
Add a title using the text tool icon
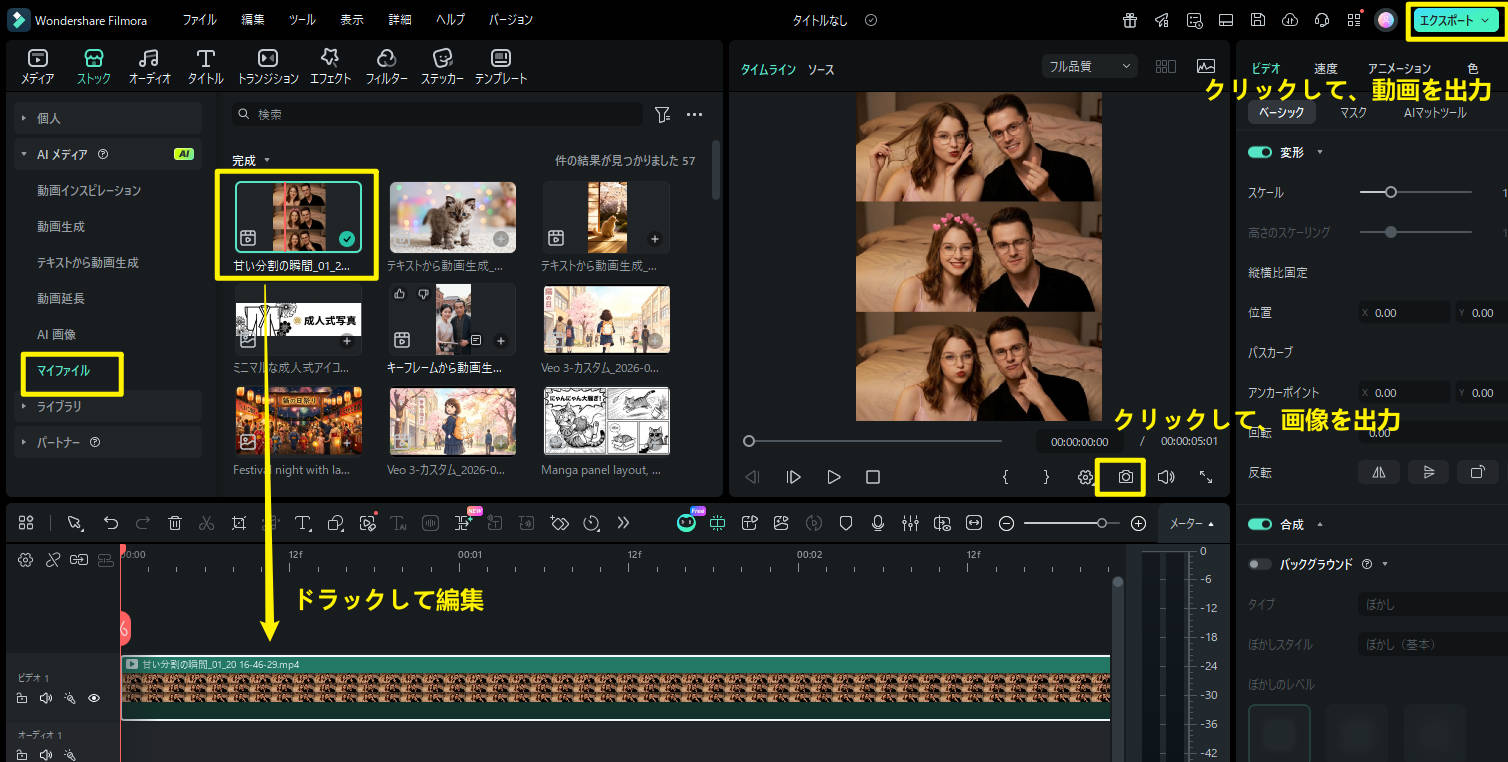point(301,522)
